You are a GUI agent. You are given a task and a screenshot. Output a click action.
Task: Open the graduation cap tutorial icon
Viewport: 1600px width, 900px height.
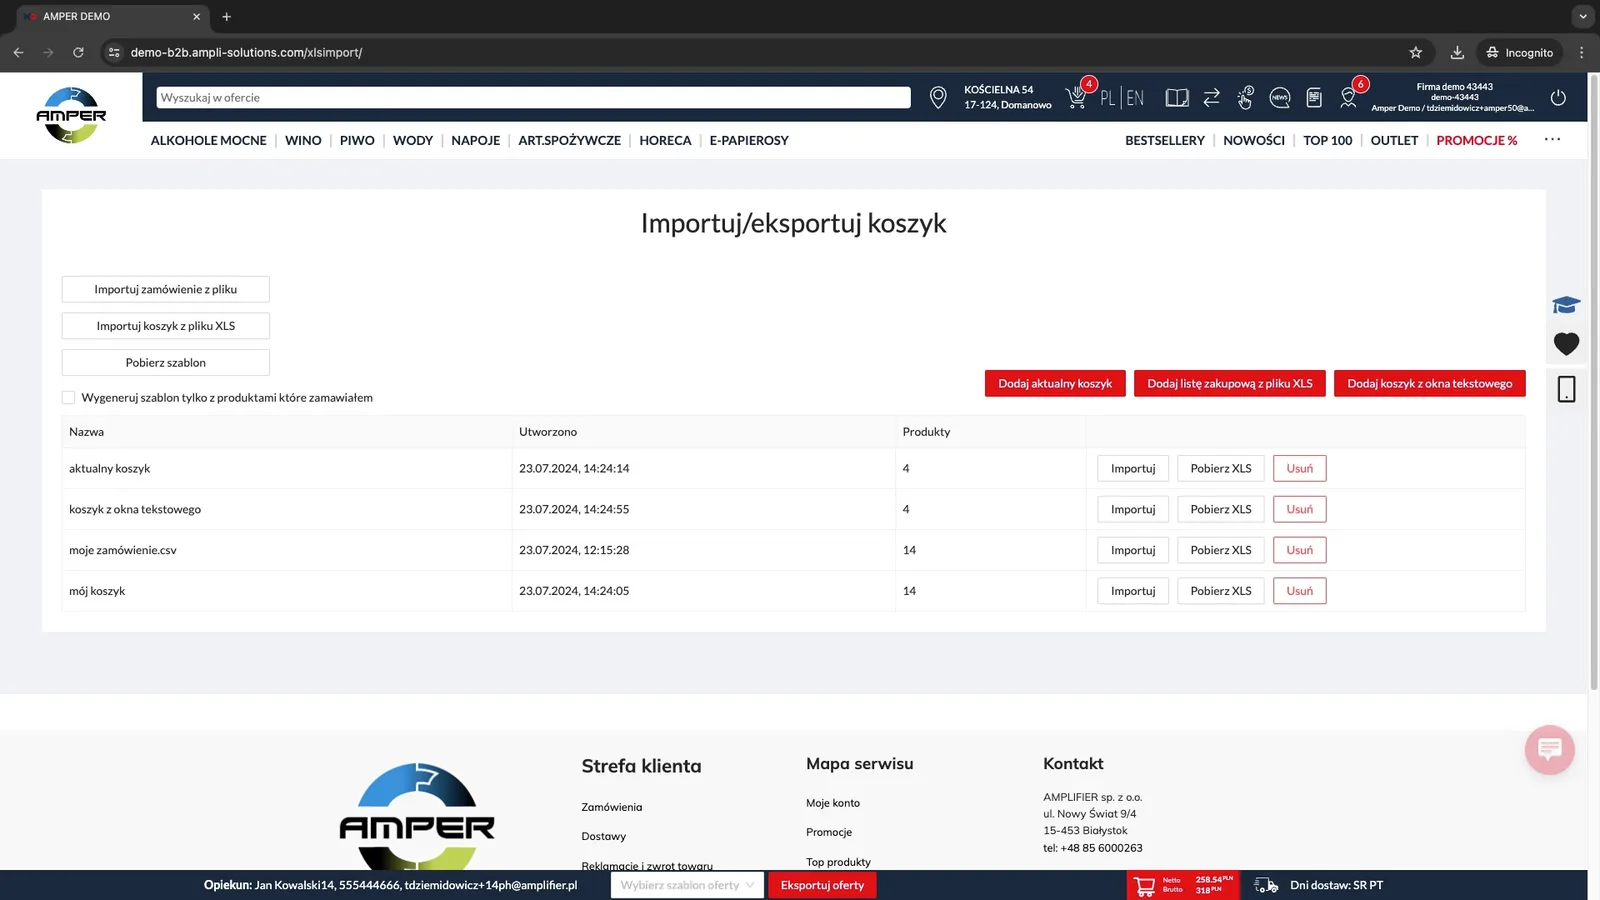[1566, 305]
